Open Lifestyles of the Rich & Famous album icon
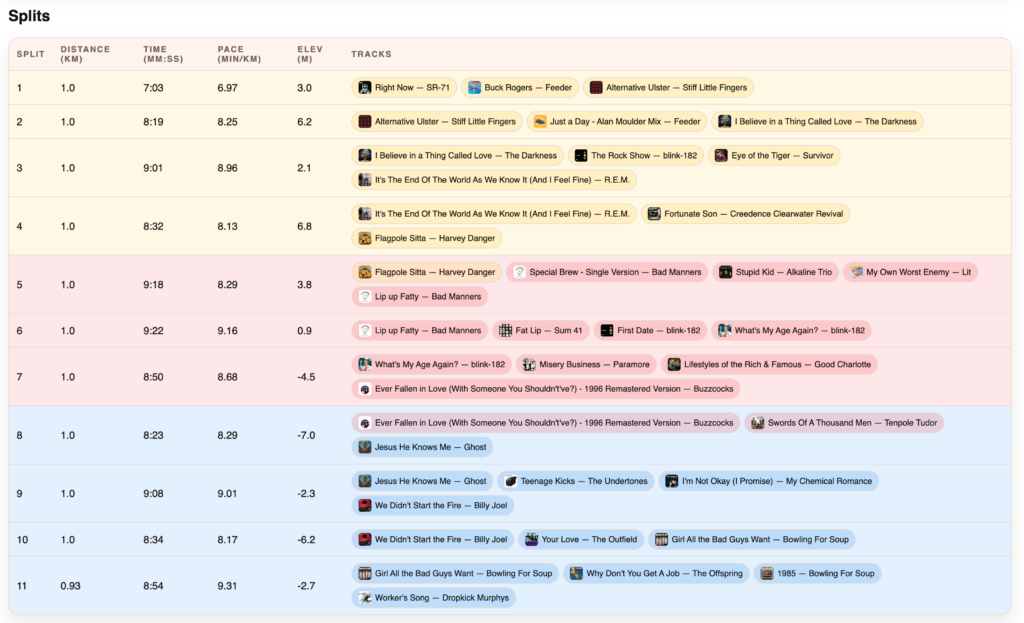1024x623 pixels. 674,364
